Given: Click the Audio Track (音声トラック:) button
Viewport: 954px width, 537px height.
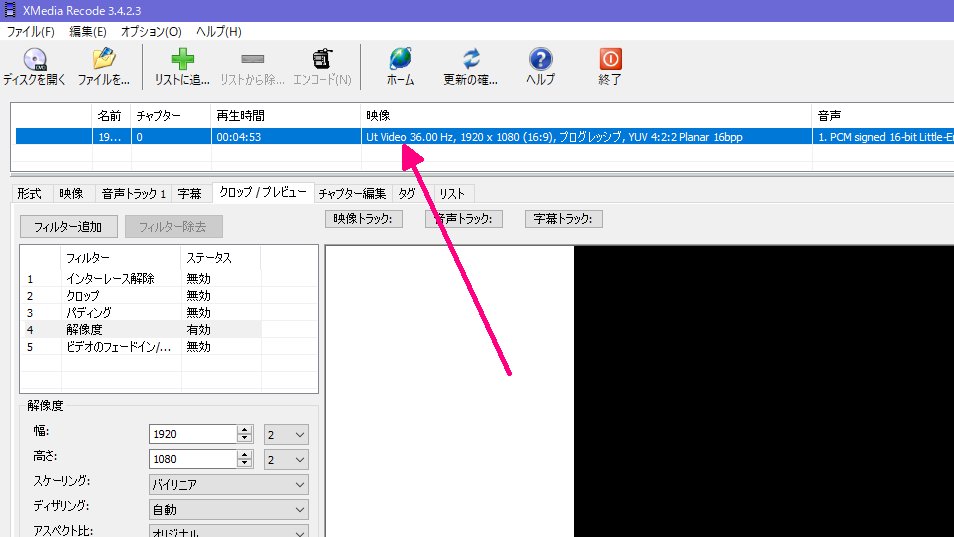Looking at the screenshot, I should click(x=464, y=219).
